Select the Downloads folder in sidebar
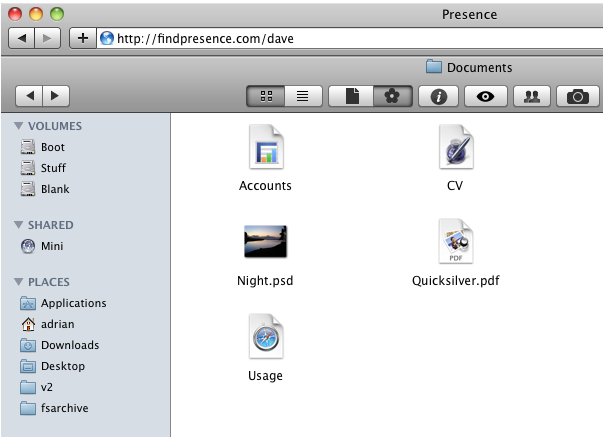 69,345
